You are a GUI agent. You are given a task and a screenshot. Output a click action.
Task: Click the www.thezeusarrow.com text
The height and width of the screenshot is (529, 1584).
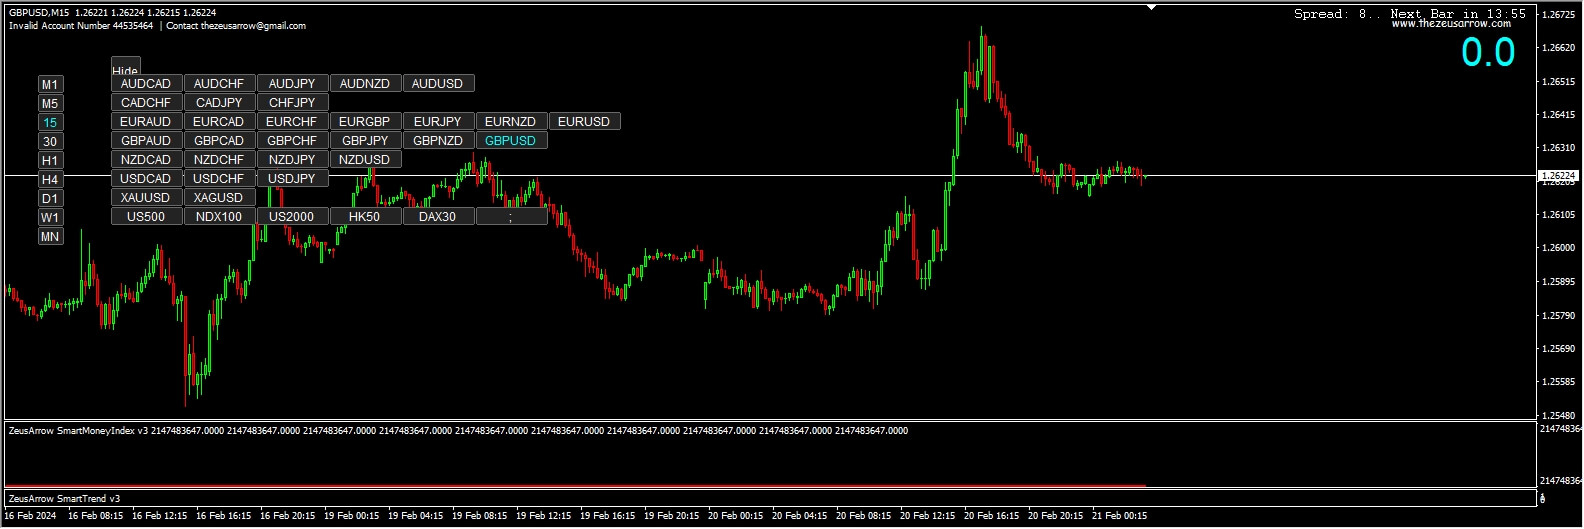pyautogui.click(x=1451, y=24)
